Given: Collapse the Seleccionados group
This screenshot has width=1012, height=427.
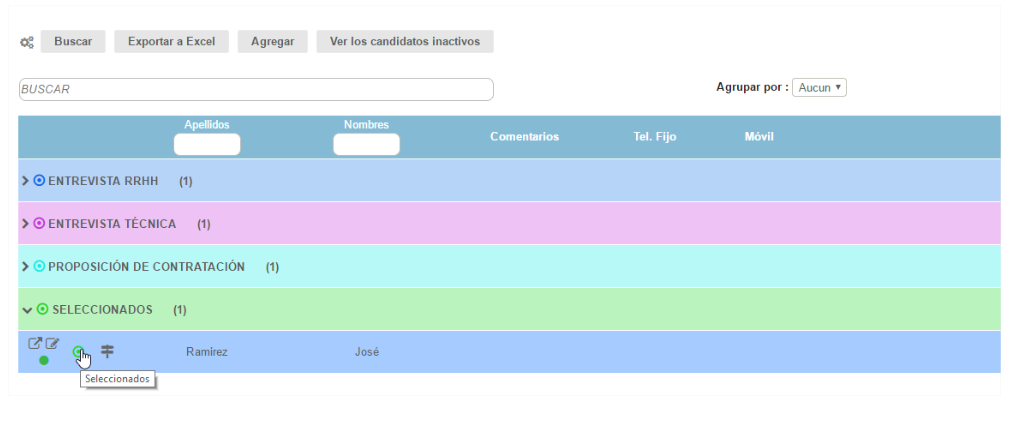Looking at the screenshot, I should (27, 310).
